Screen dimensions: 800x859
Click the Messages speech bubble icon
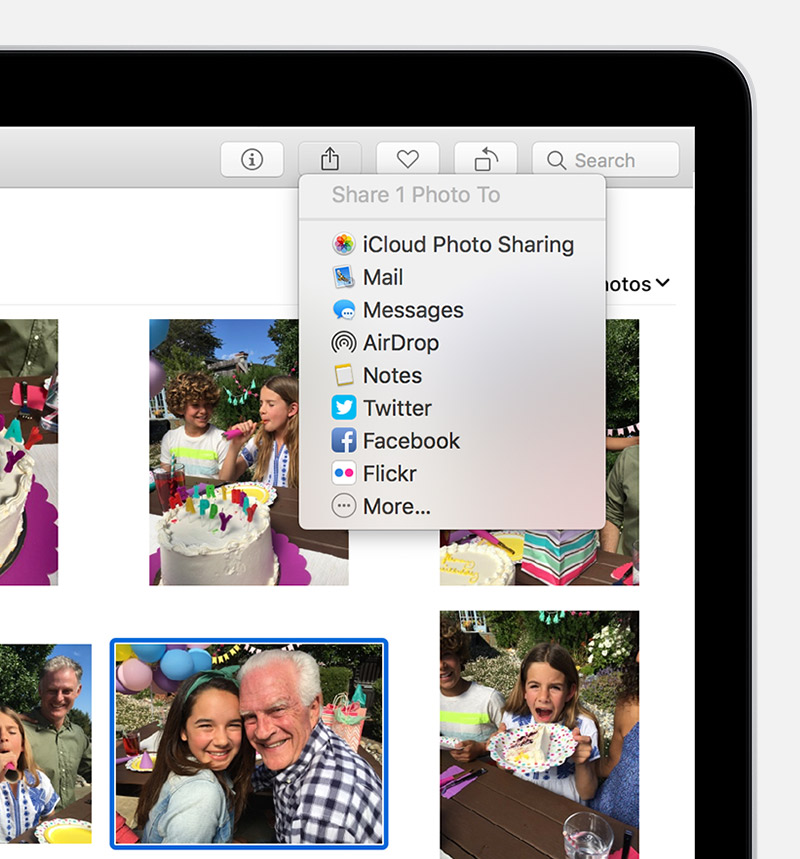click(344, 310)
